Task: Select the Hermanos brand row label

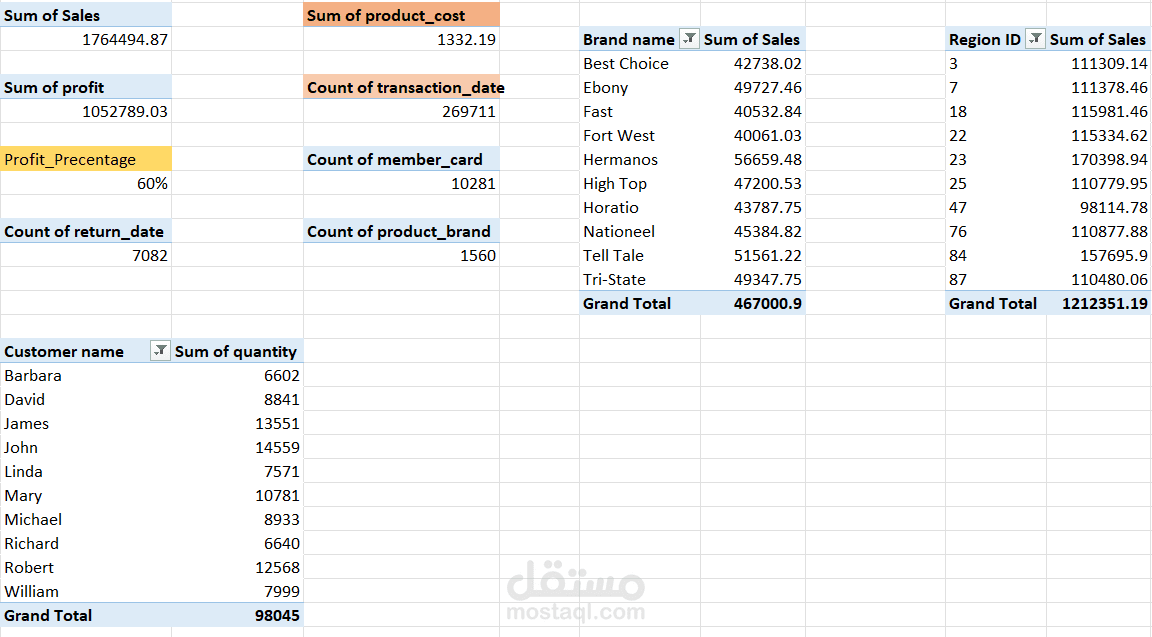Action: point(620,160)
